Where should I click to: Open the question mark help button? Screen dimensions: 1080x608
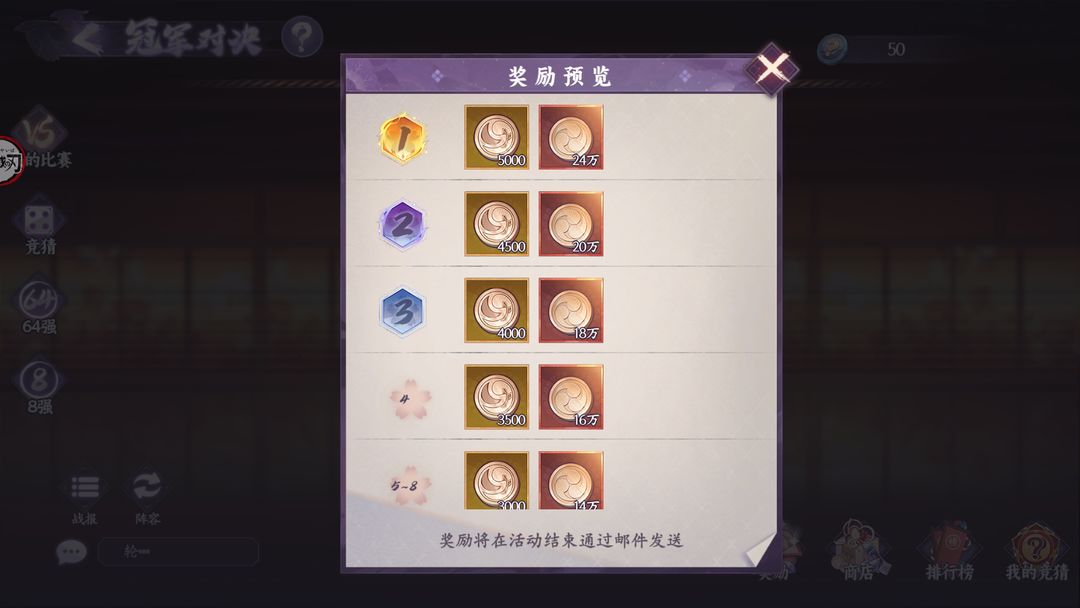coord(302,37)
